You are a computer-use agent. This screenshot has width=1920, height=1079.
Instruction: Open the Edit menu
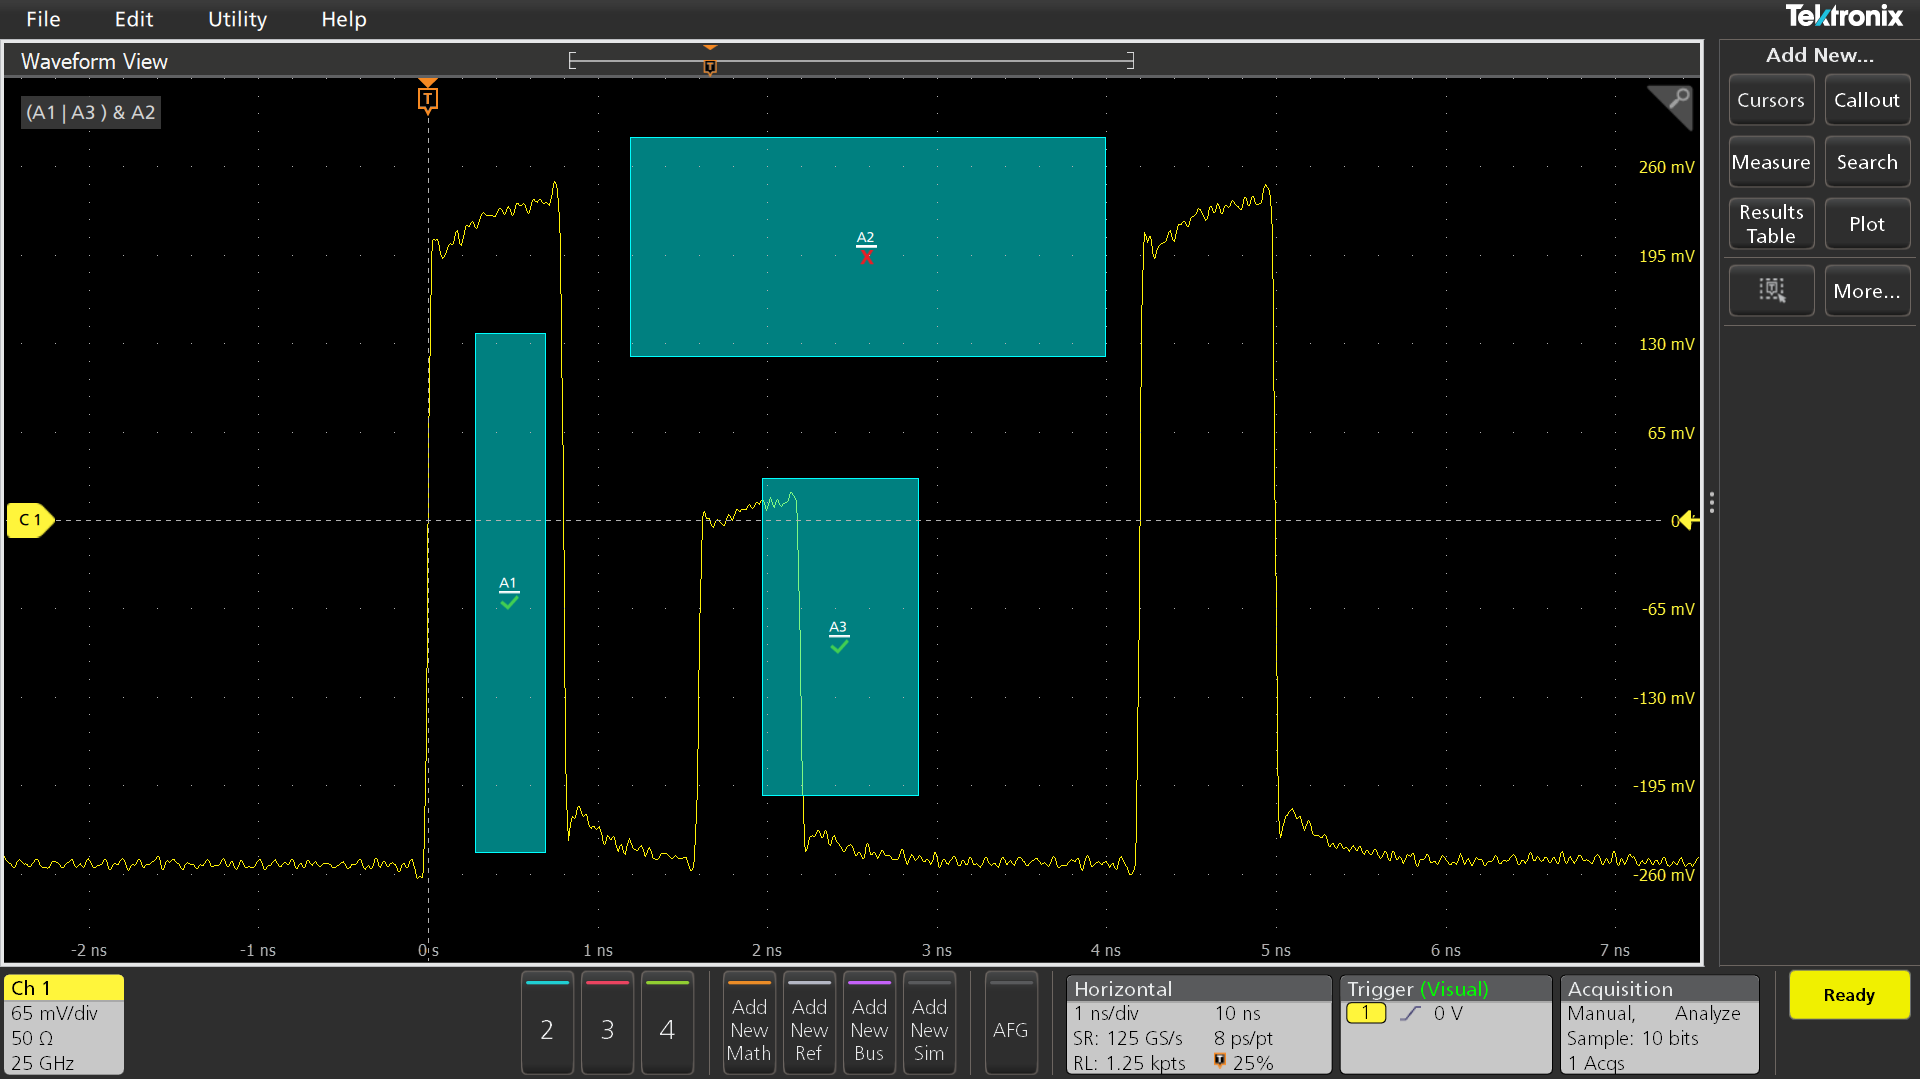point(134,19)
